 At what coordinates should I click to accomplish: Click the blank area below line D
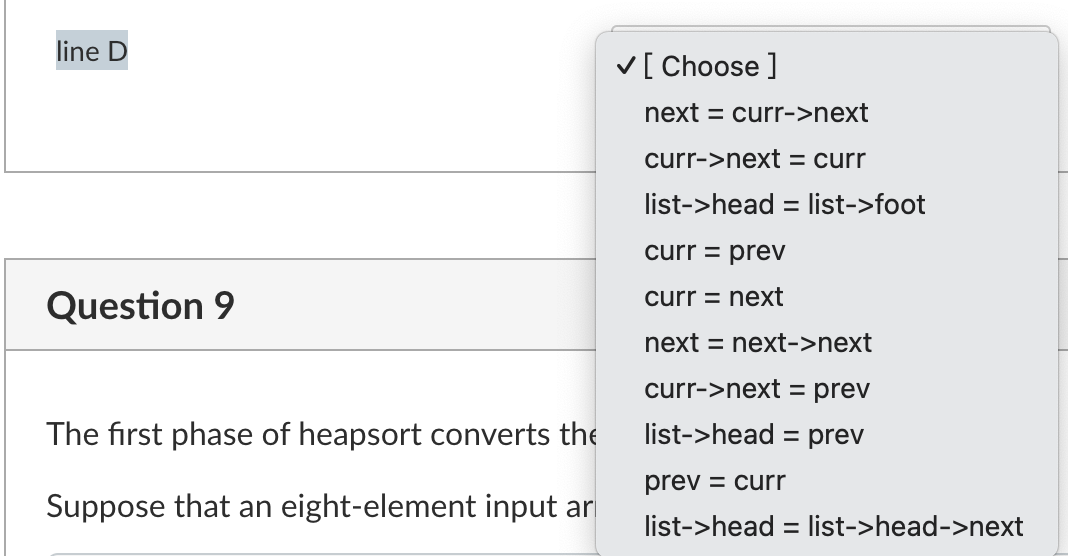click(x=300, y=123)
